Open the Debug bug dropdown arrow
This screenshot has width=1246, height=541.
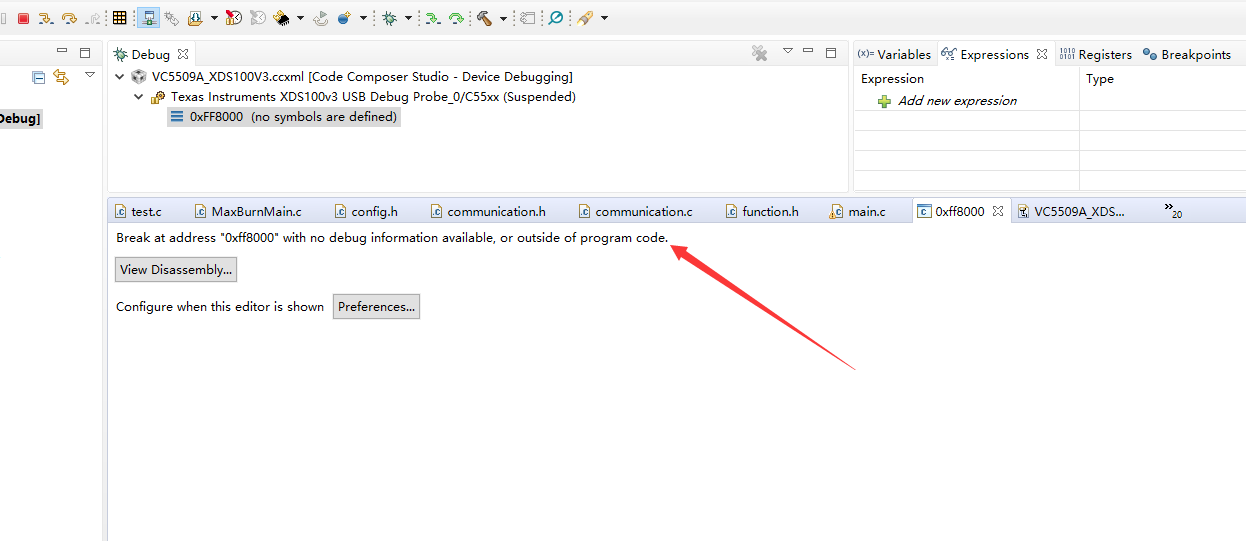(x=408, y=18)
